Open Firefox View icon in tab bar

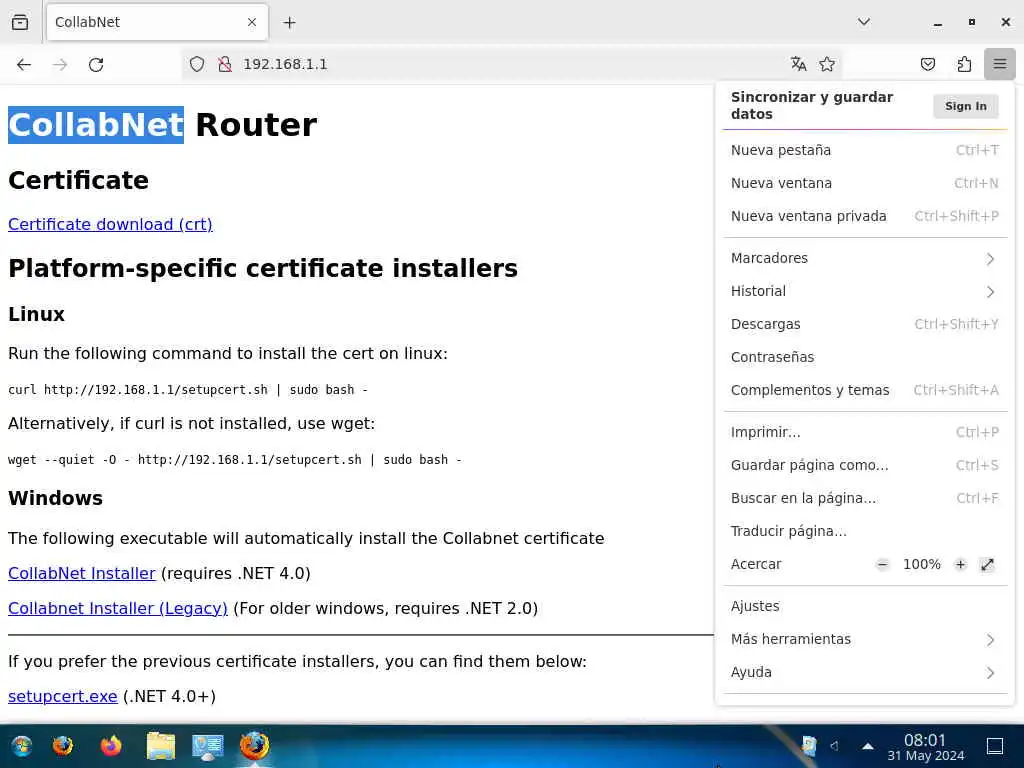pos(20,22)
